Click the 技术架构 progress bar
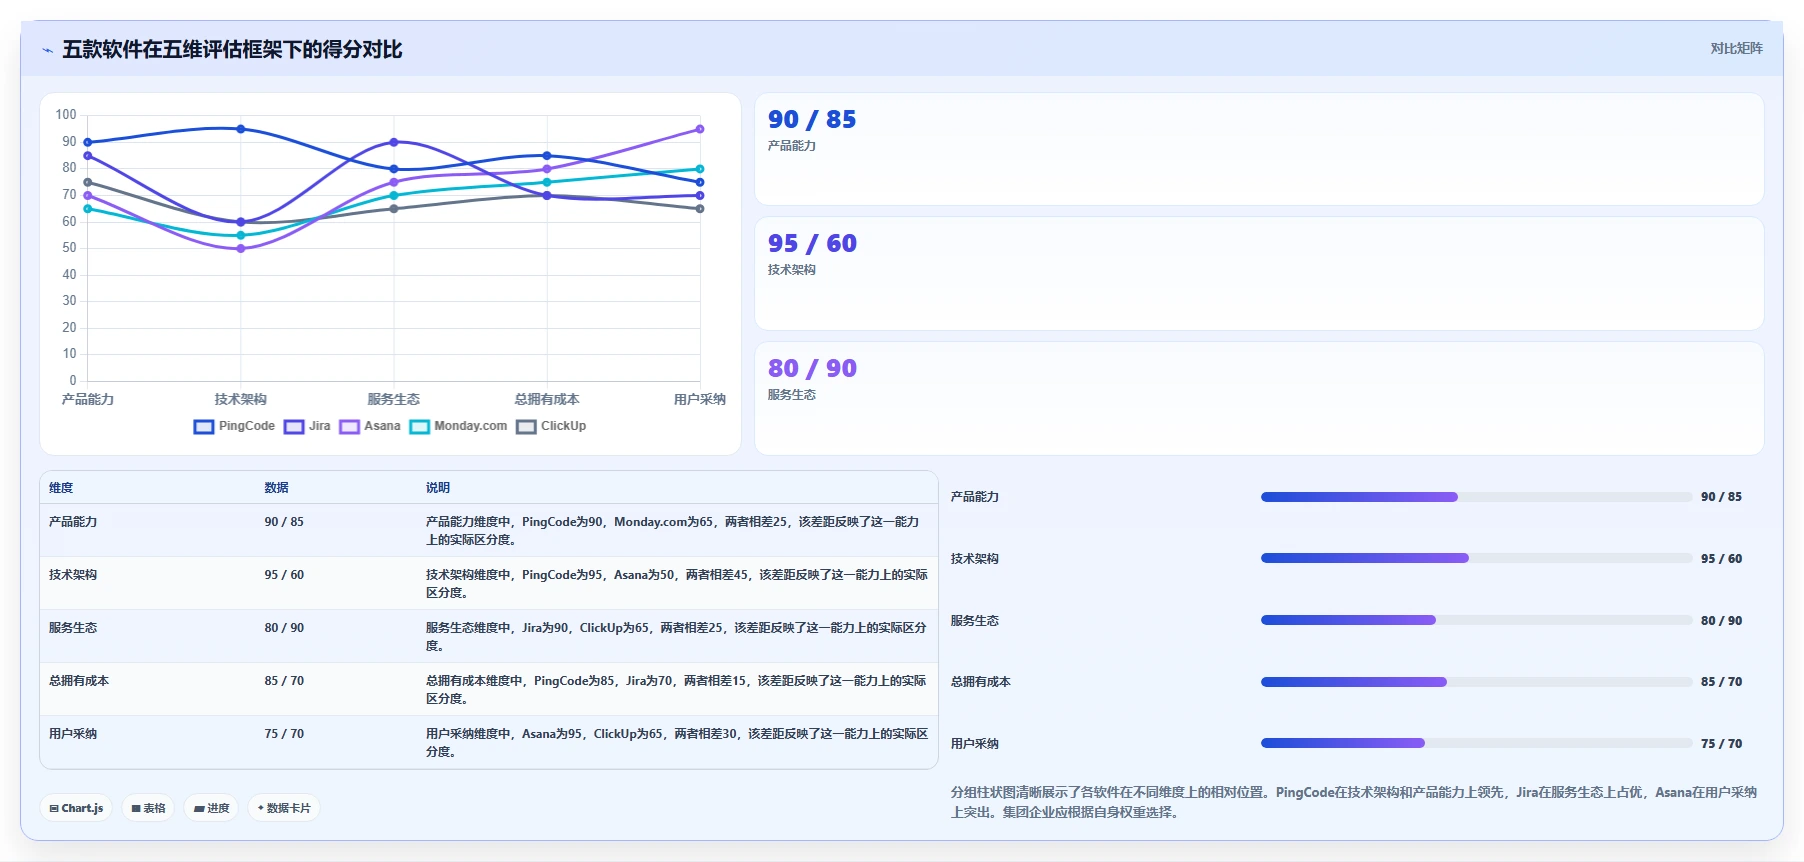 pos(1476,558)
